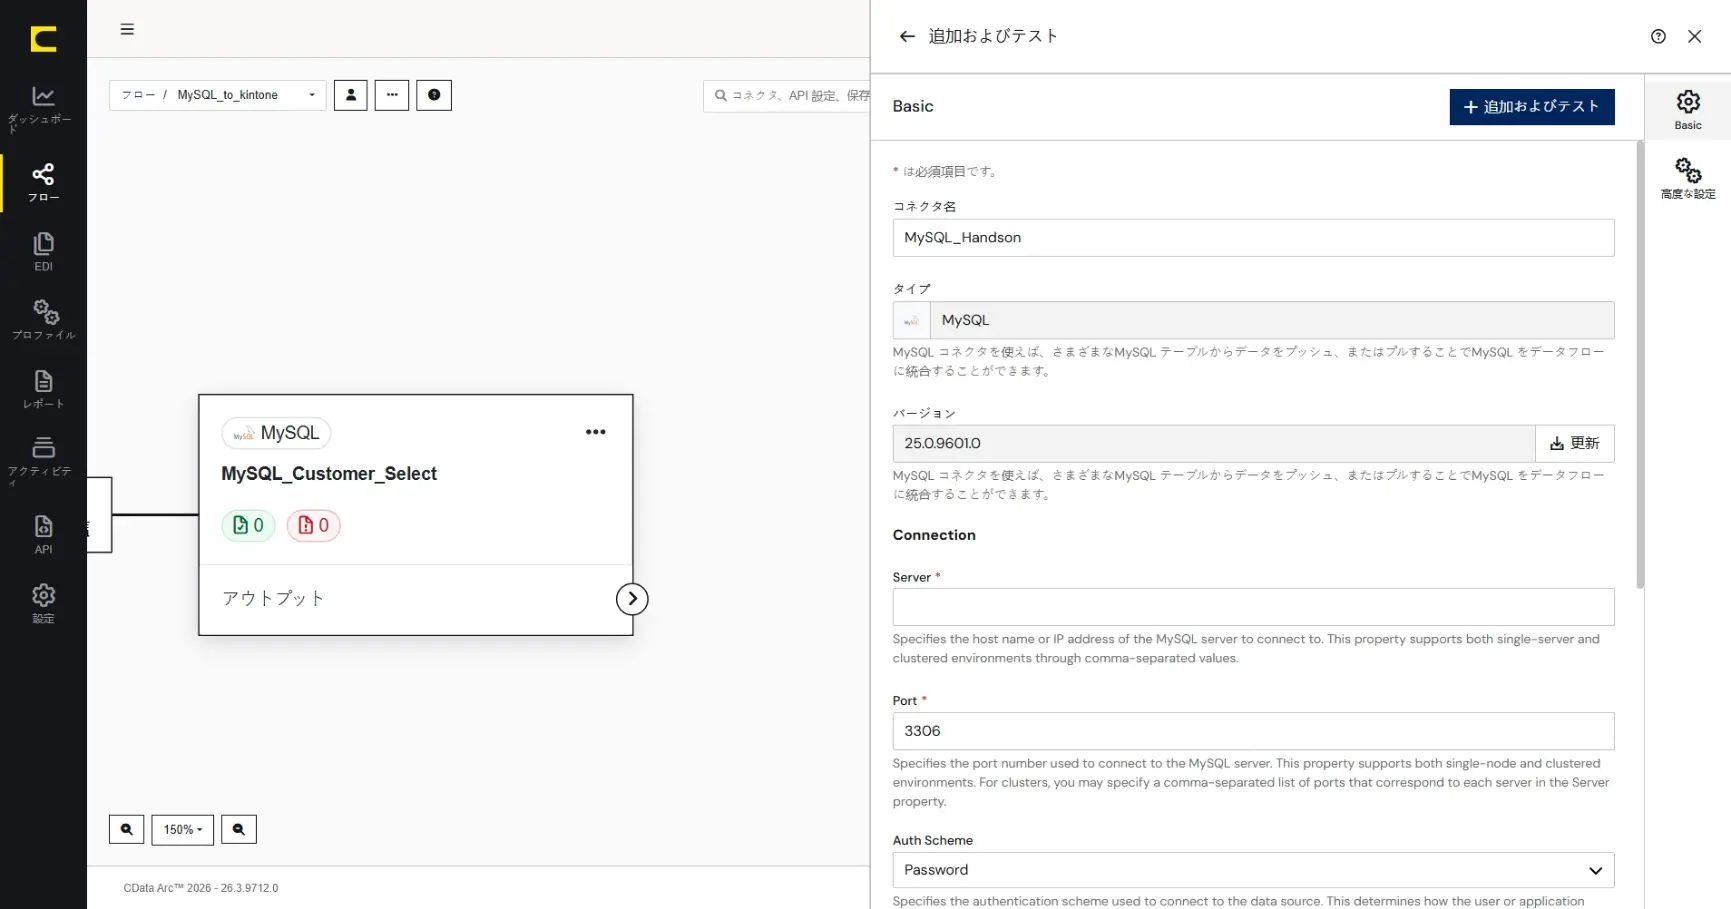1731x909 pixels.
Task: Close the 追加およびテスト panel
Action: point(1694,37)
